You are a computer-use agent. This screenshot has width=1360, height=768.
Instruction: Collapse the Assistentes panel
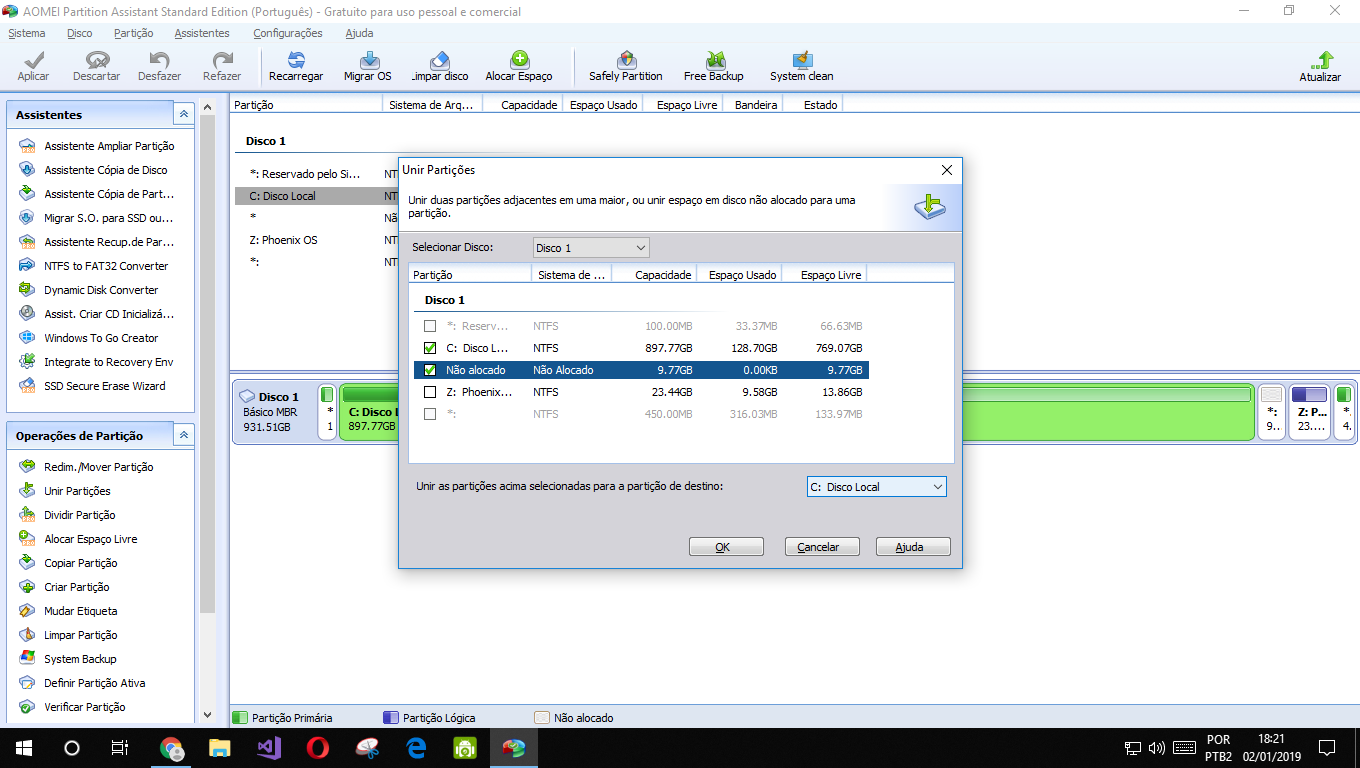click(184, 115)
